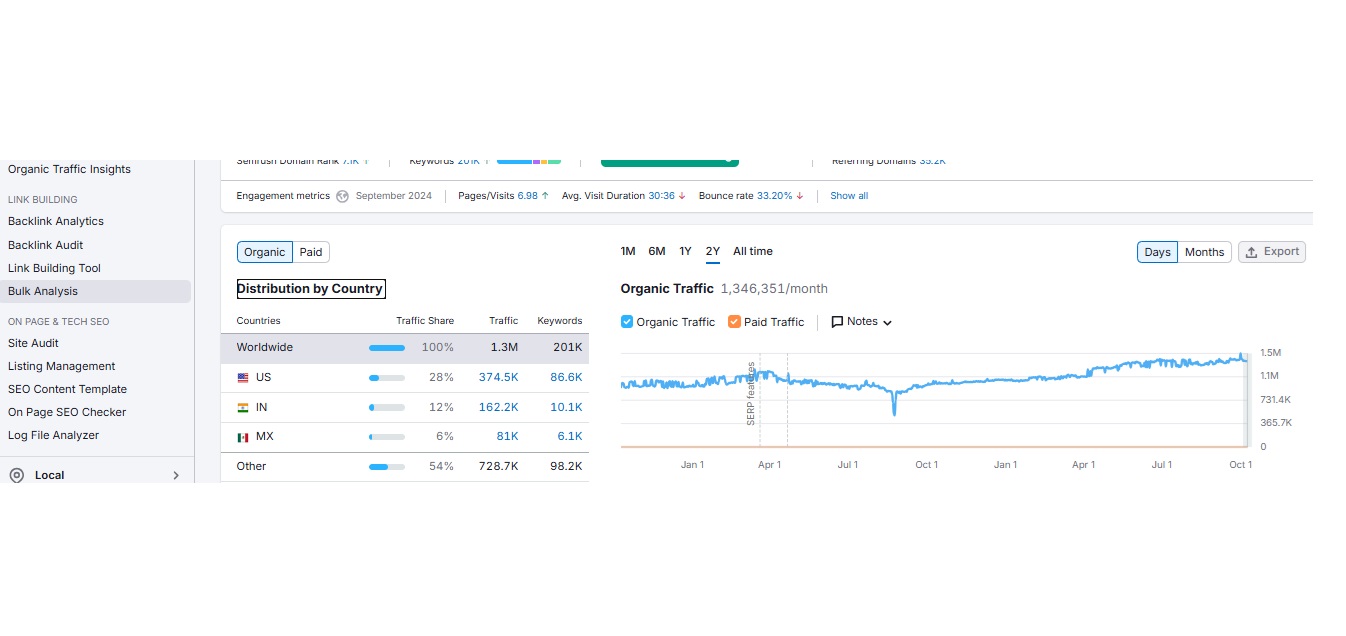The width and height of the screenshot is (1346, 636).
Task: Select the All time range tab
Action: (753, 252)
